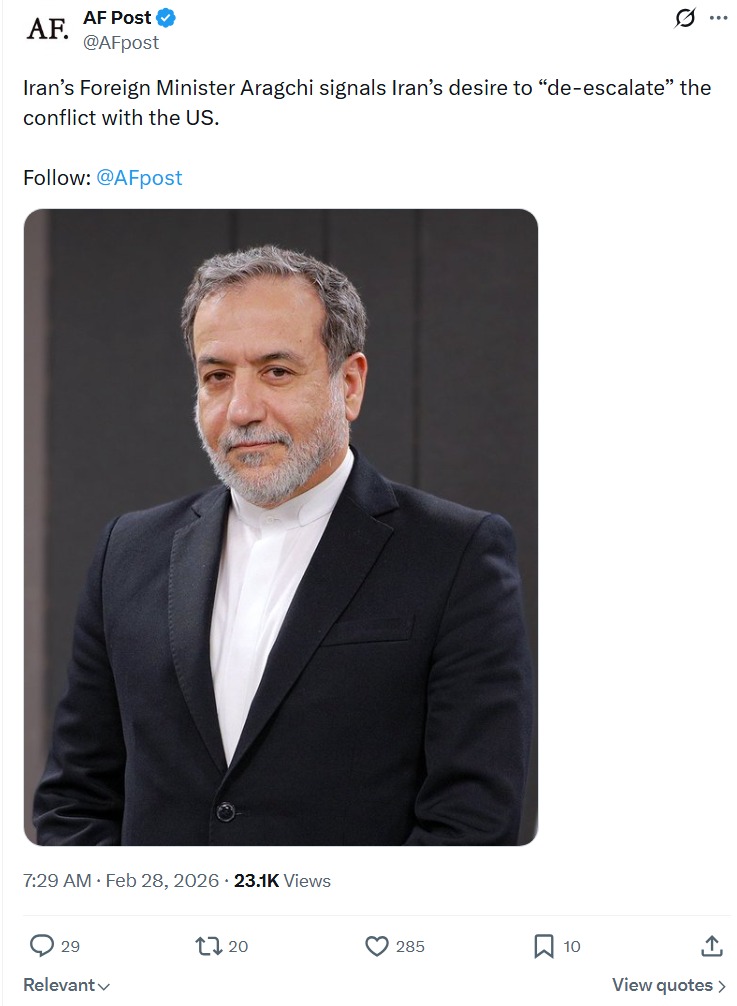This screenshot has height=1006, width=737.
Task: Click the repost arrows icon
Action: point(208,946)
